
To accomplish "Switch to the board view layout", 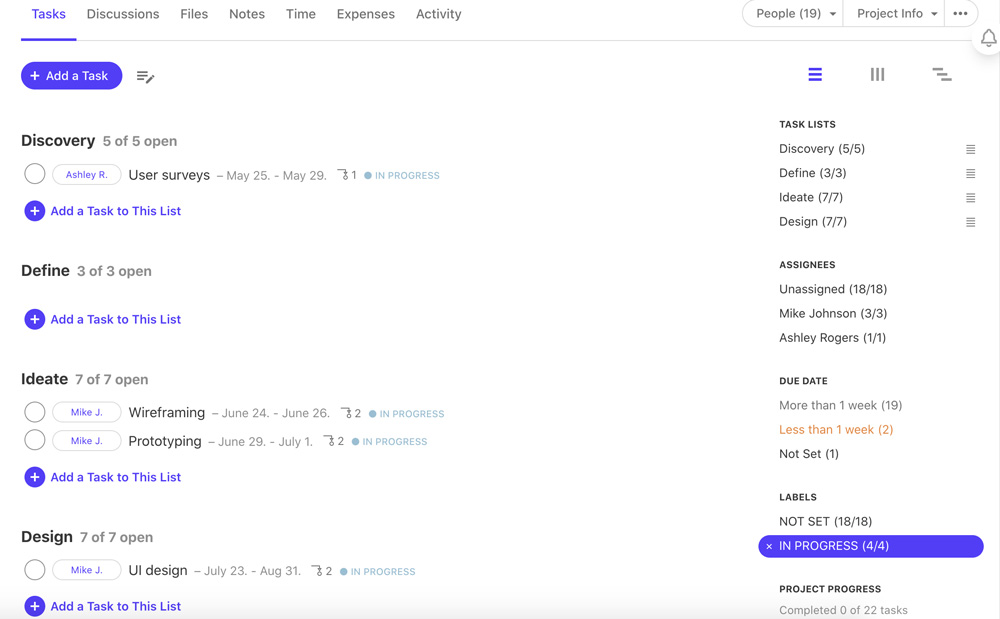I will tap(877, 74).
